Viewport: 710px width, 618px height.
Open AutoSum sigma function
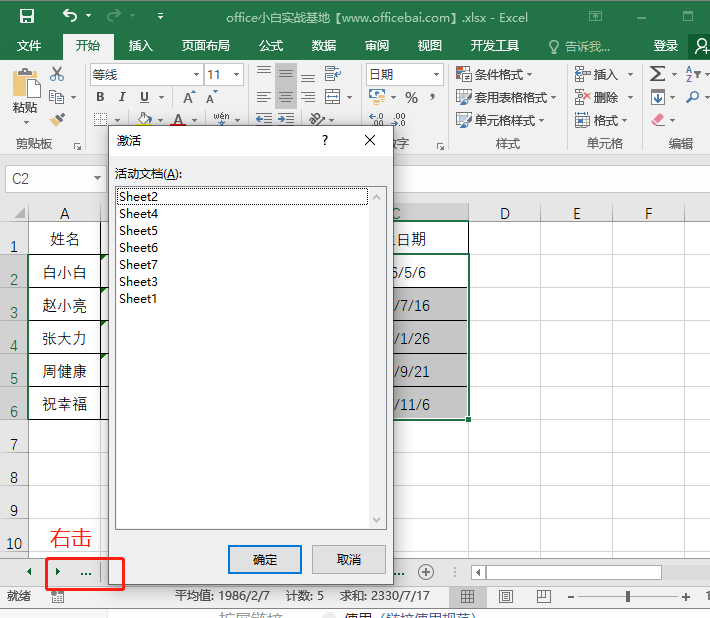tap(657, 74)
